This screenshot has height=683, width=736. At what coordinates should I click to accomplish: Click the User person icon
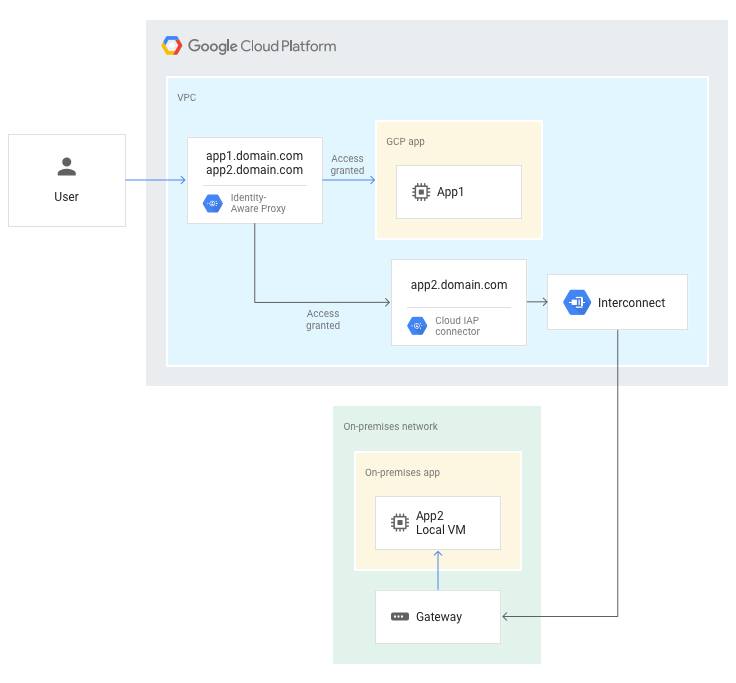click(67, 166)
